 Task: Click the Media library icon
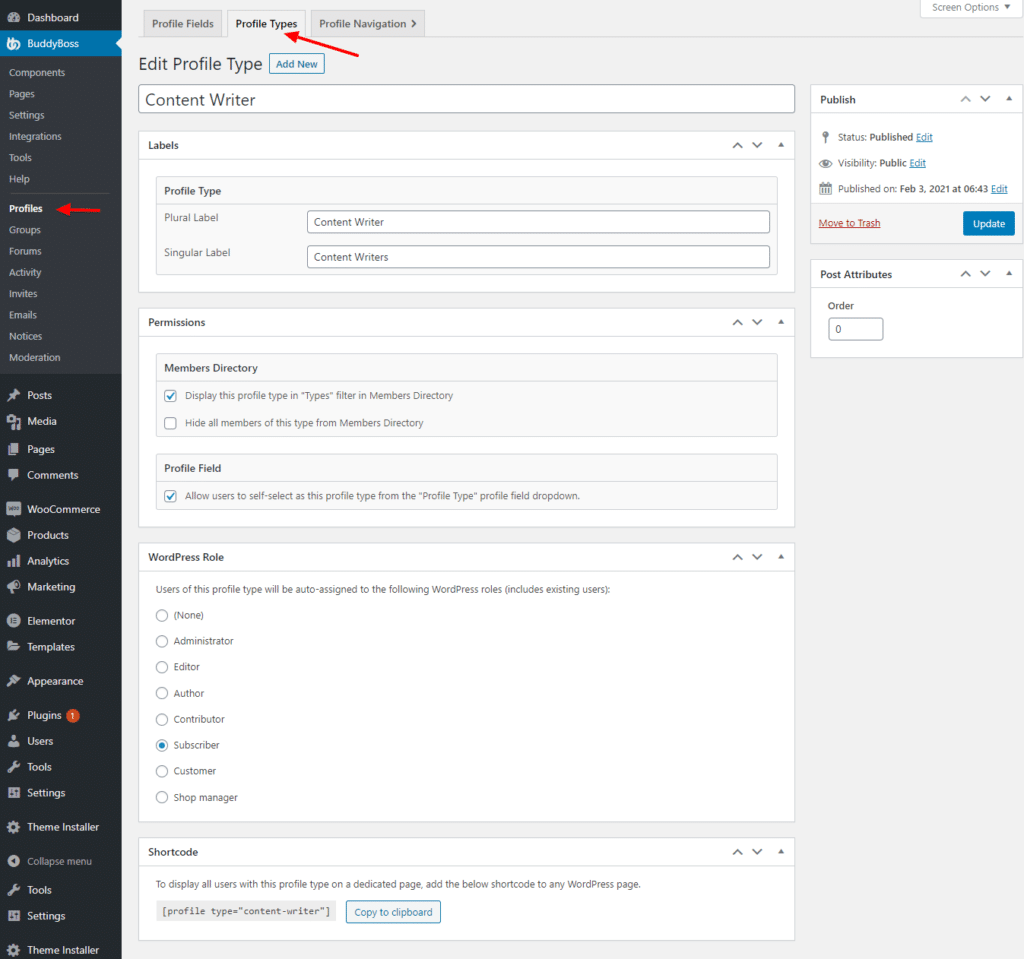click(13, 421)
